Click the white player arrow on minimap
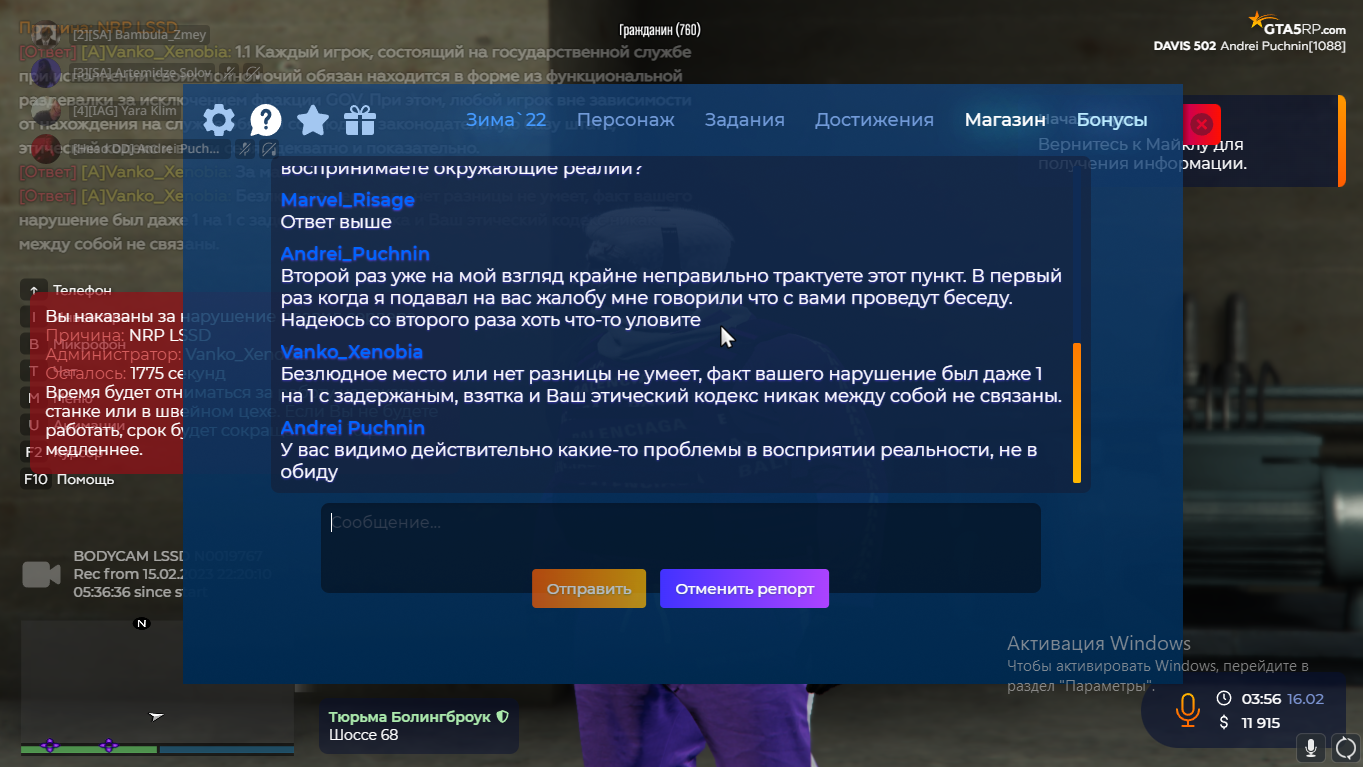The width and height of the screenshot is (1363, 767). click(x=156, y=716)
